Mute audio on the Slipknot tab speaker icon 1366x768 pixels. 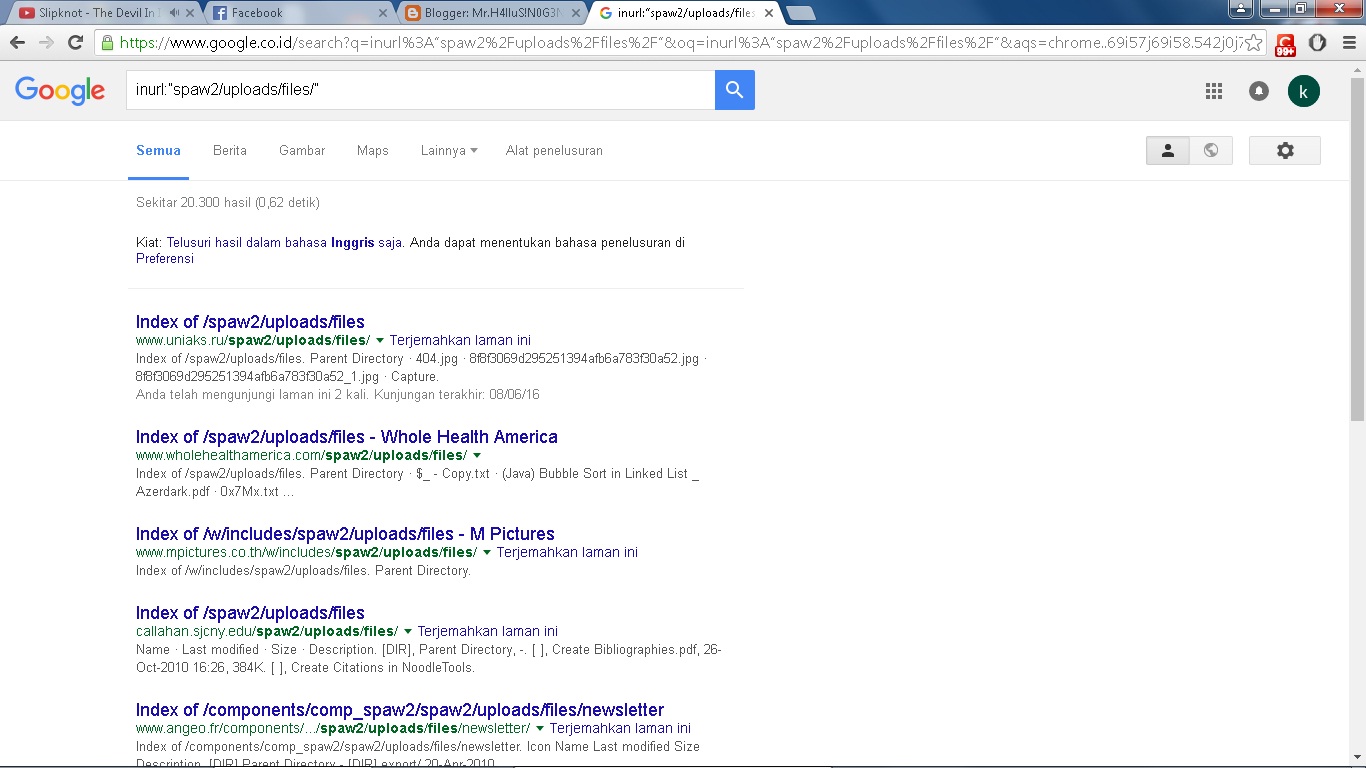[174, 13]
